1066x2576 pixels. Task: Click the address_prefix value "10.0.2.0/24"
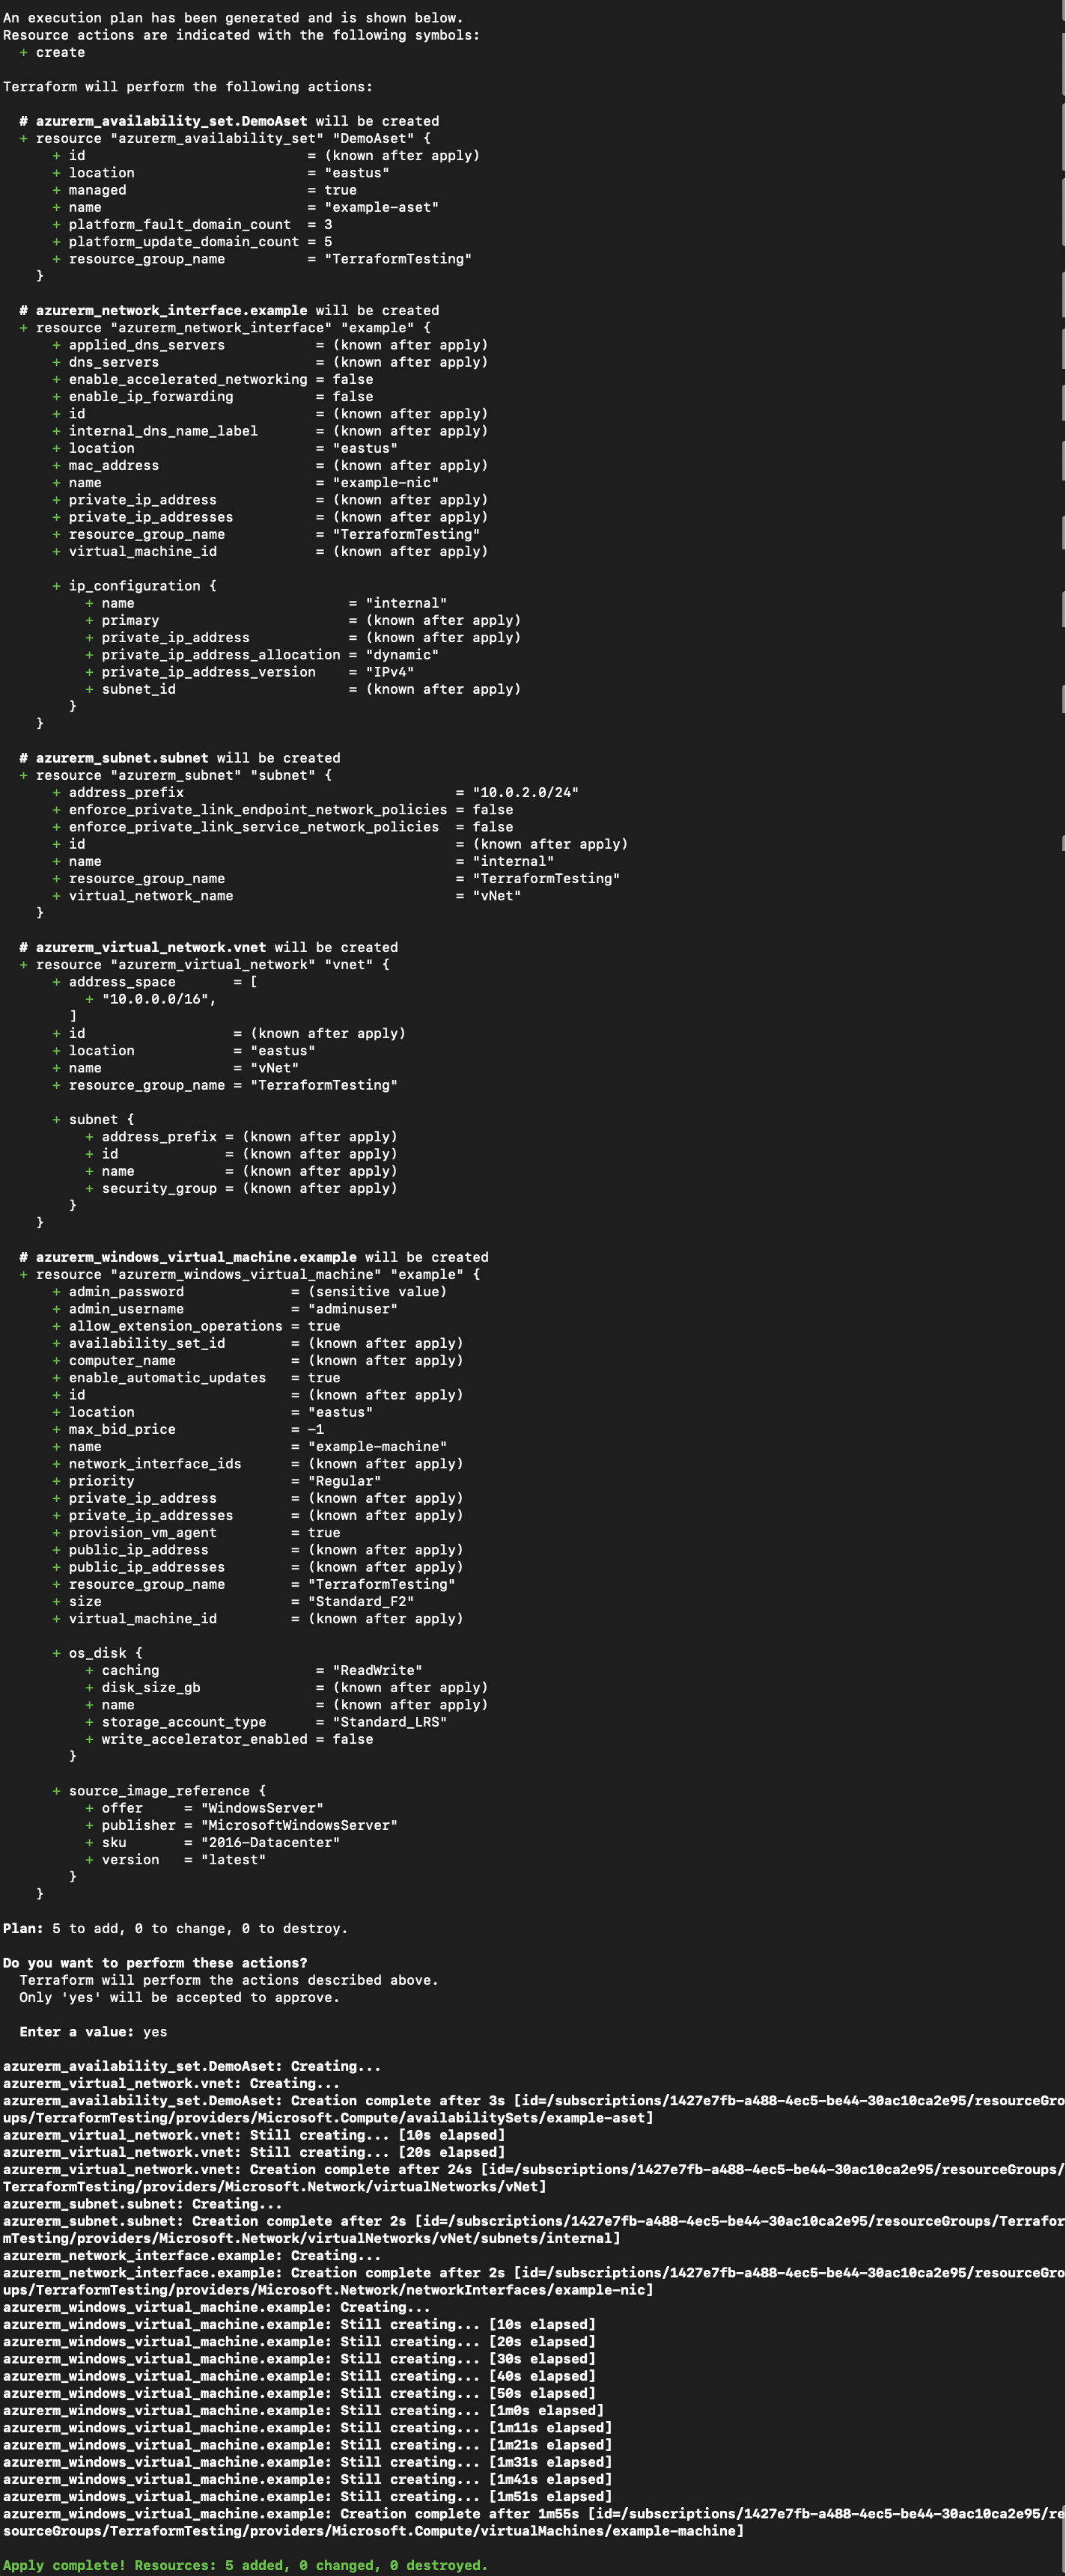pos(525,792)
